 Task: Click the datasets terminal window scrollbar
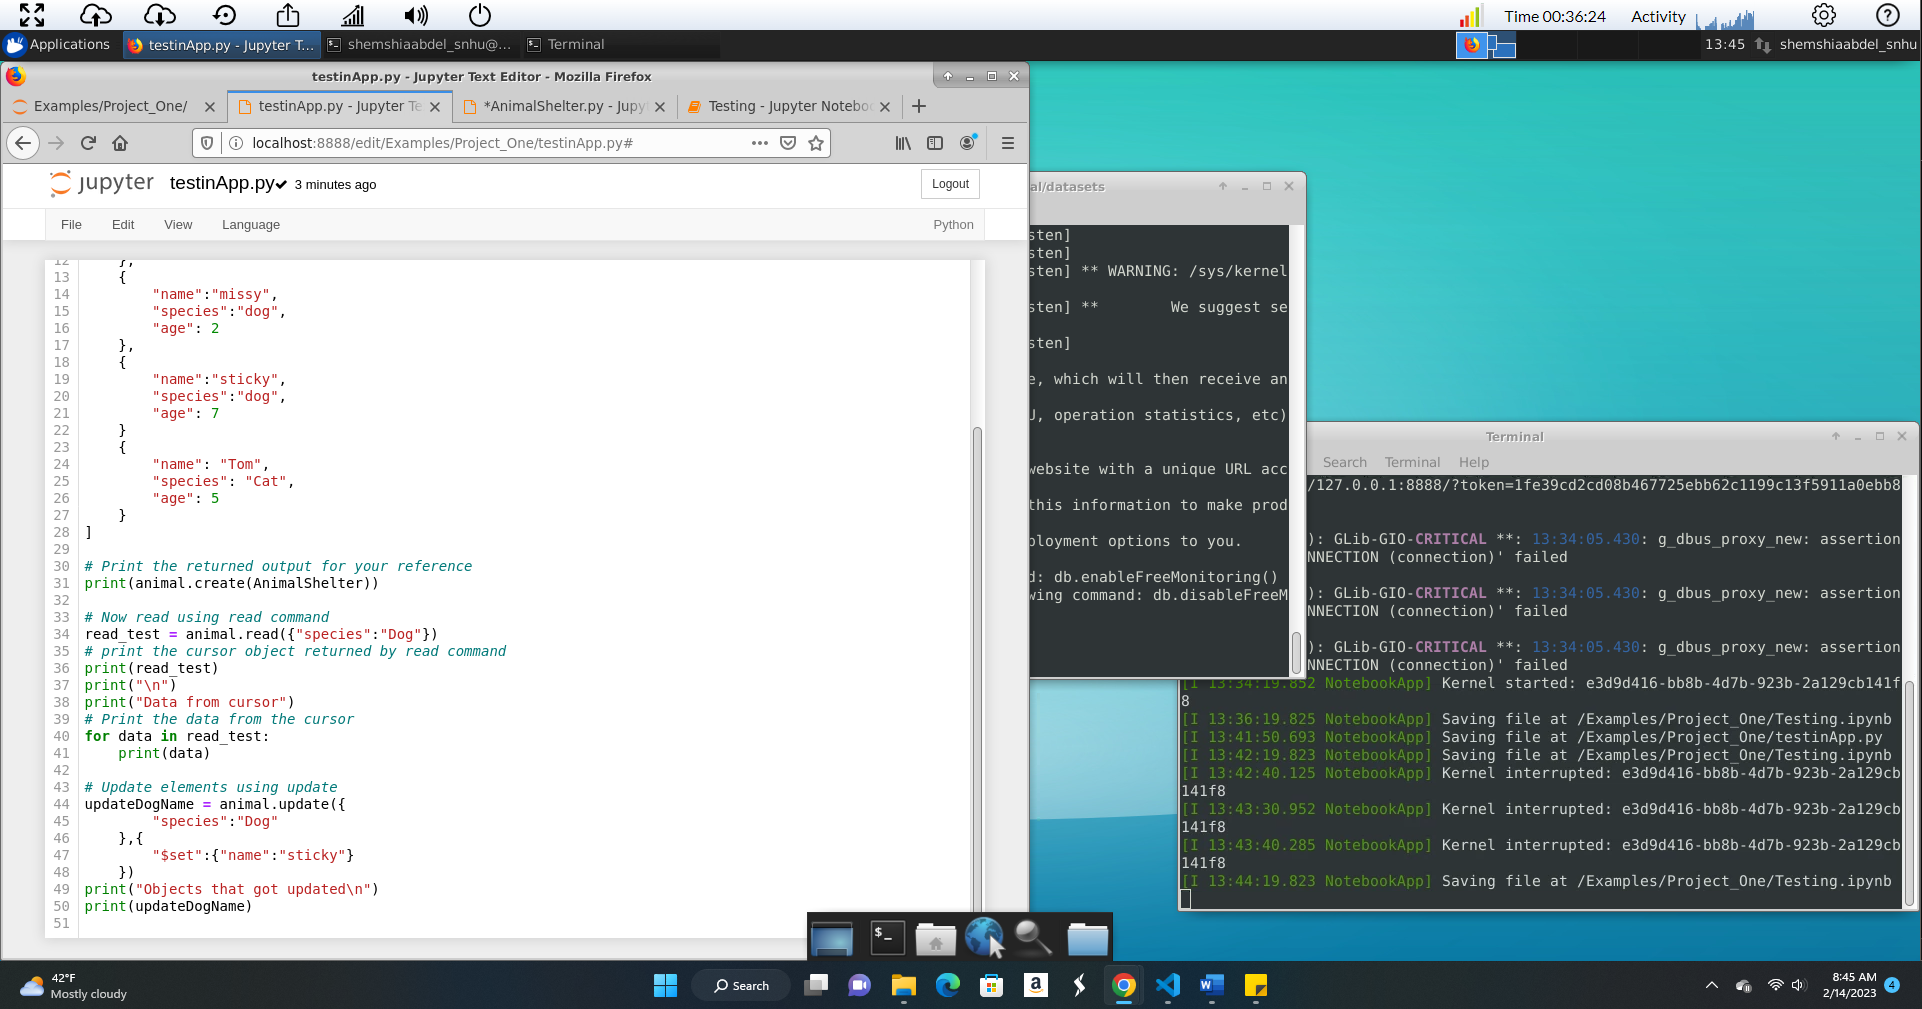[x=1296, y=652]
